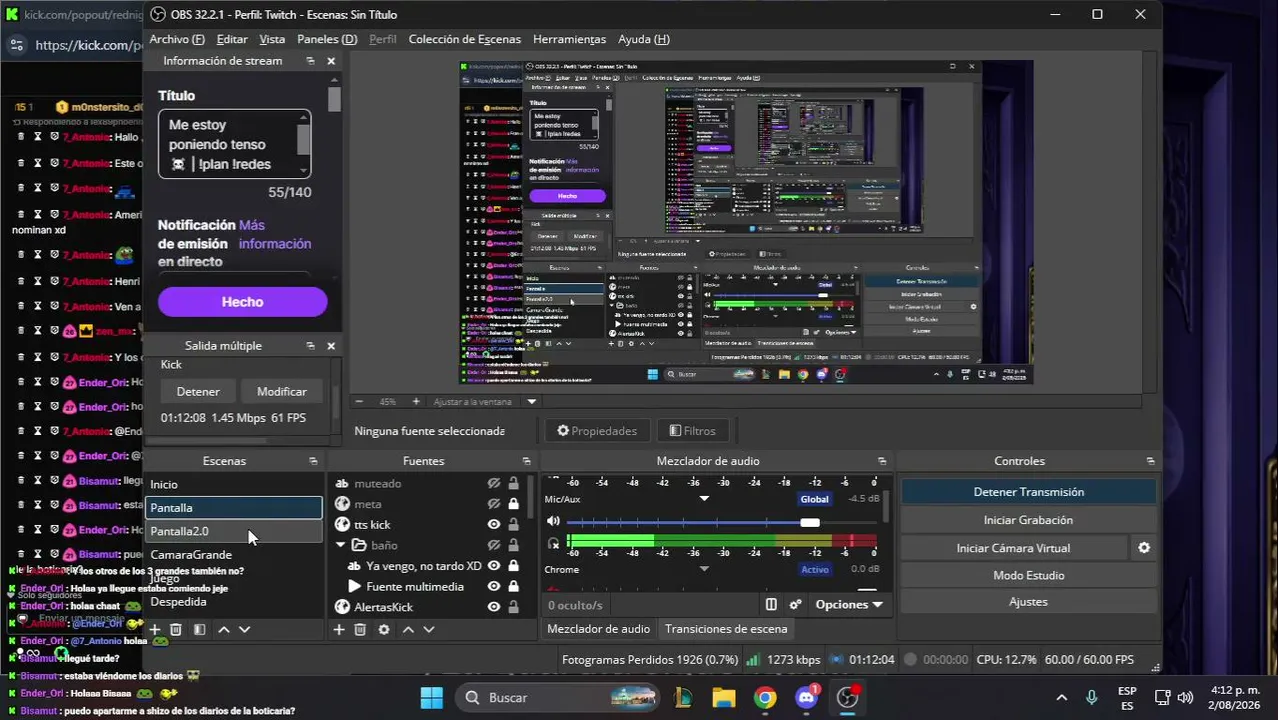This screenshot has width=1278, height=720.
Task: Move scene up with arrow in Escenas
Action: (x=224, y=629)
